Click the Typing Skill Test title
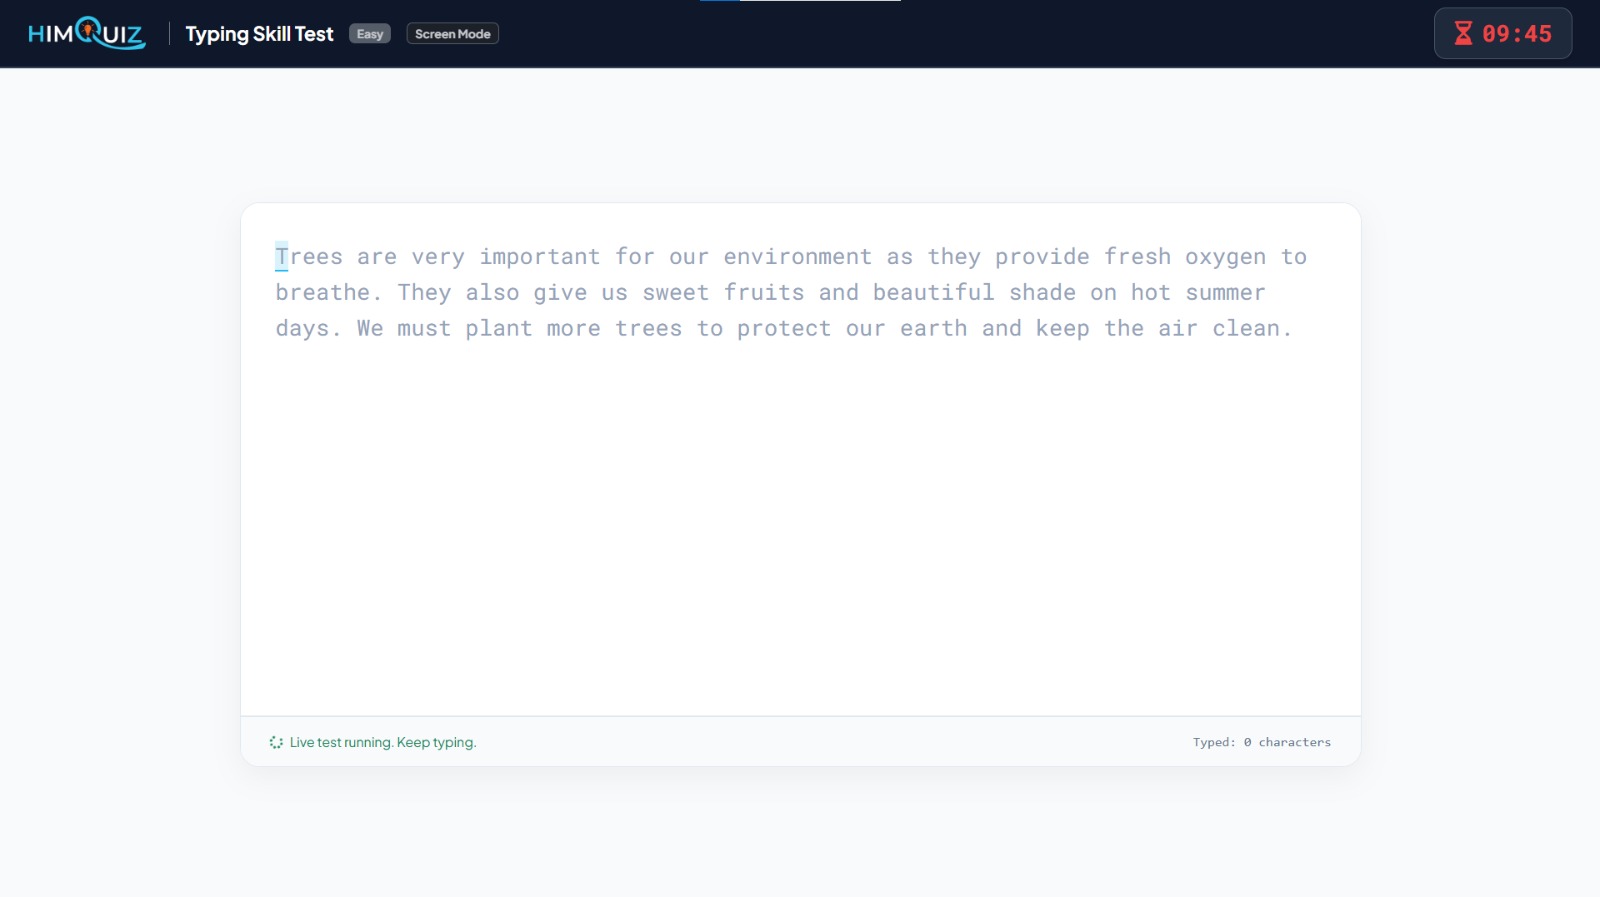This screenshot has width=1600, height=897. click(259, 34)
